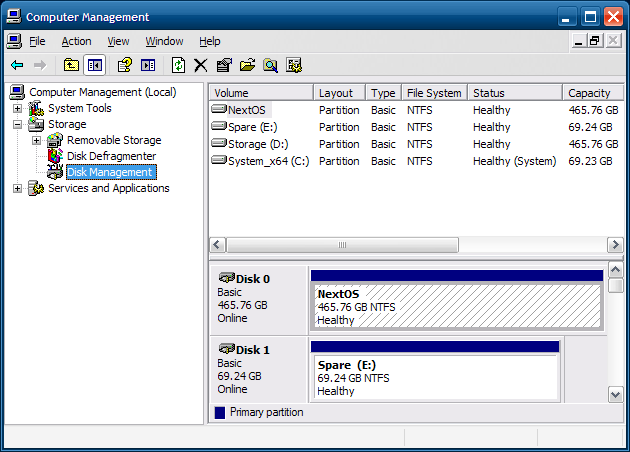Click the disk view scroll-down arrow
This screenshot has width=630, height=452.
616,394
